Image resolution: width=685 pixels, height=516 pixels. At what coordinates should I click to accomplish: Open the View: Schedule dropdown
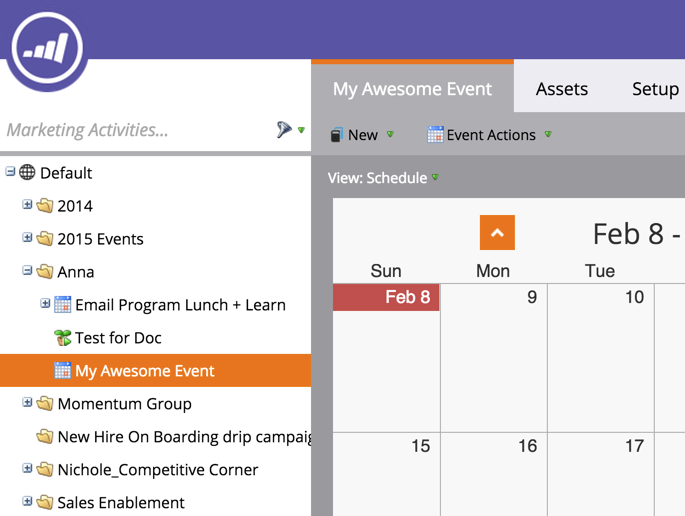tap(384, 178)
